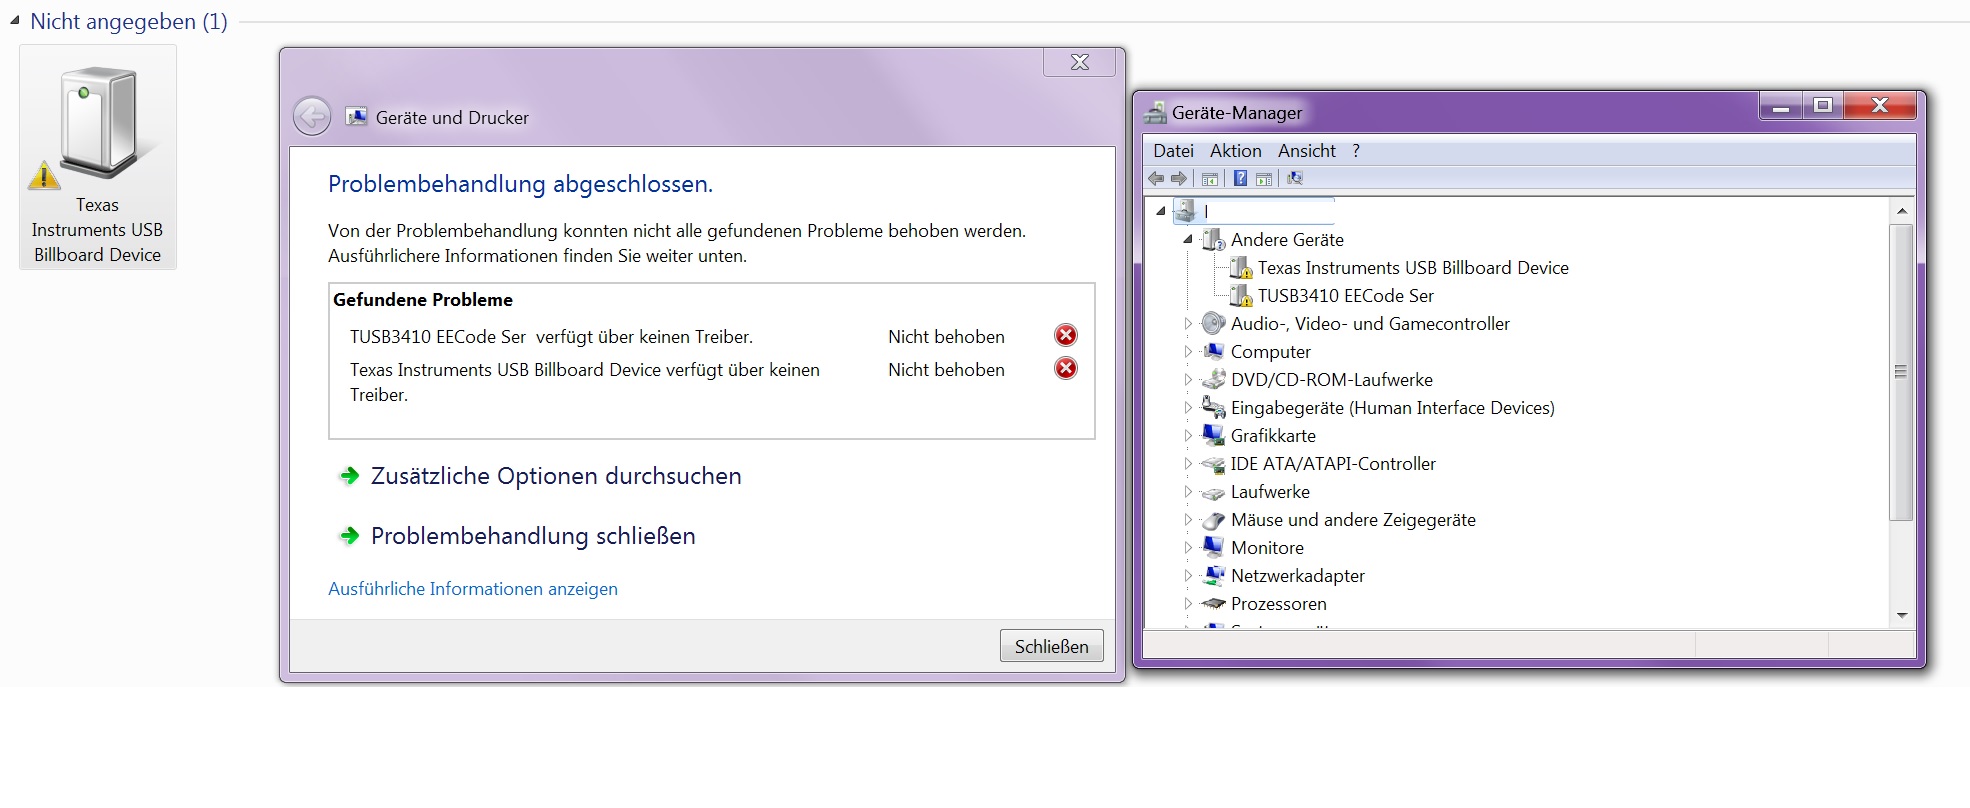Click the Computer category icon

[1213, 352]
